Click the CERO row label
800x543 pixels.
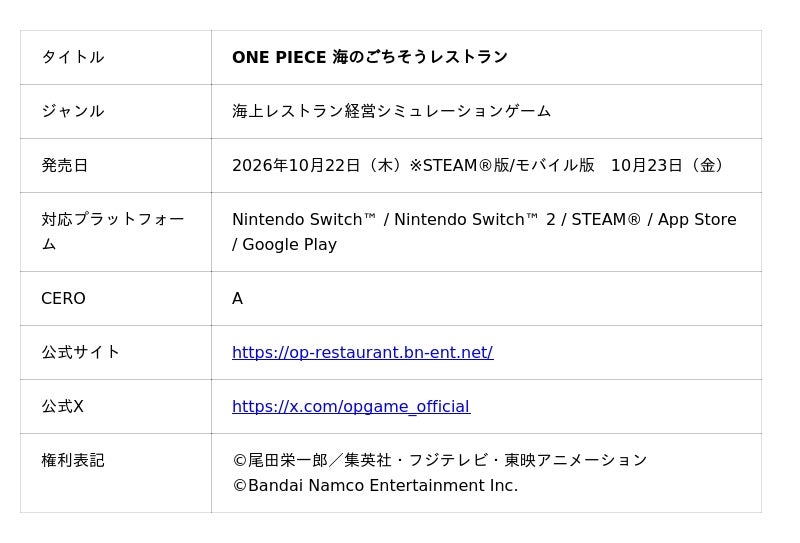click(63, 298)
